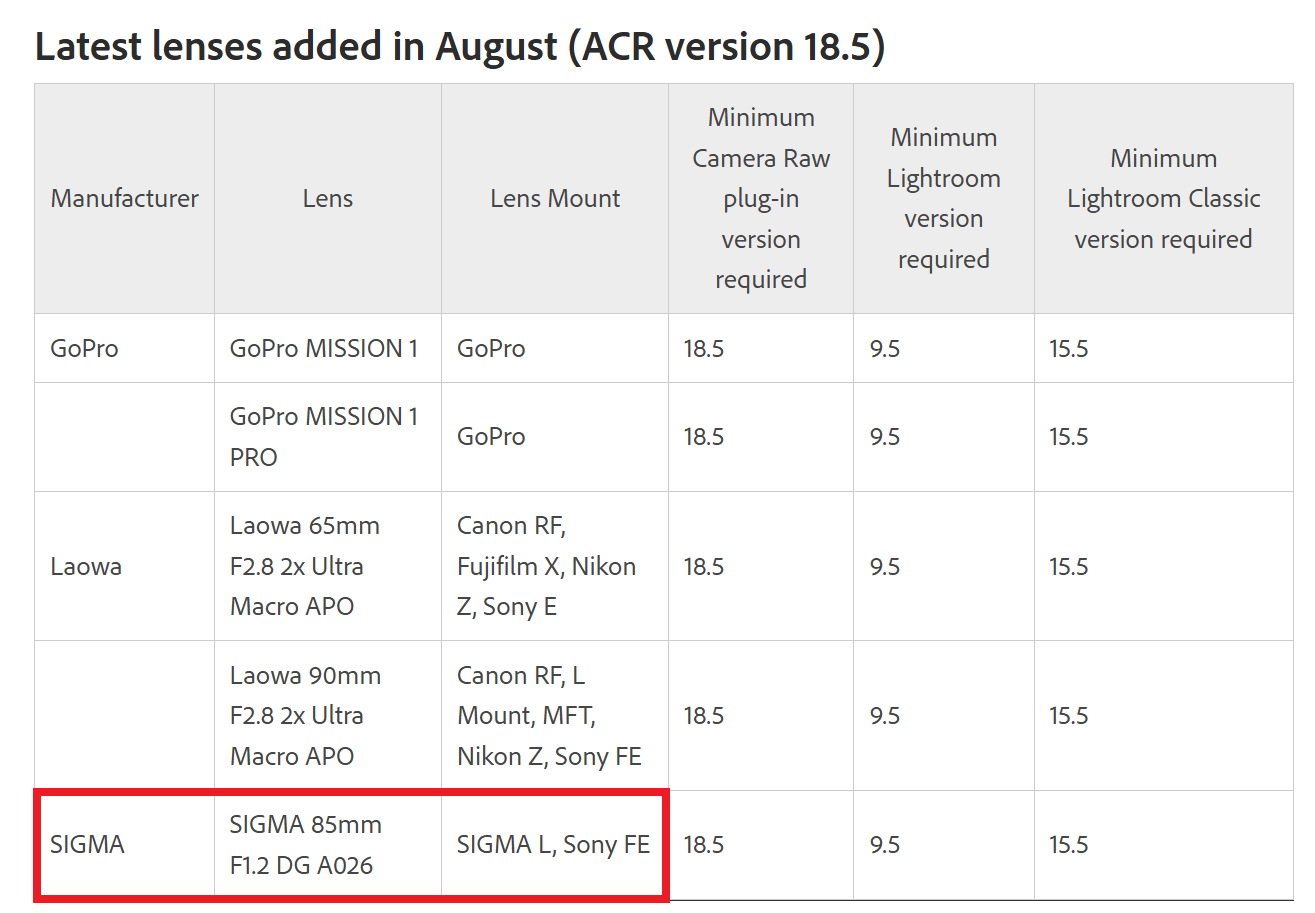Image resolution: width=1315 pixels, height=913 pixels.
Task: Select the Minimum Camera Raw plug-in header
Action: pos(761,198)
